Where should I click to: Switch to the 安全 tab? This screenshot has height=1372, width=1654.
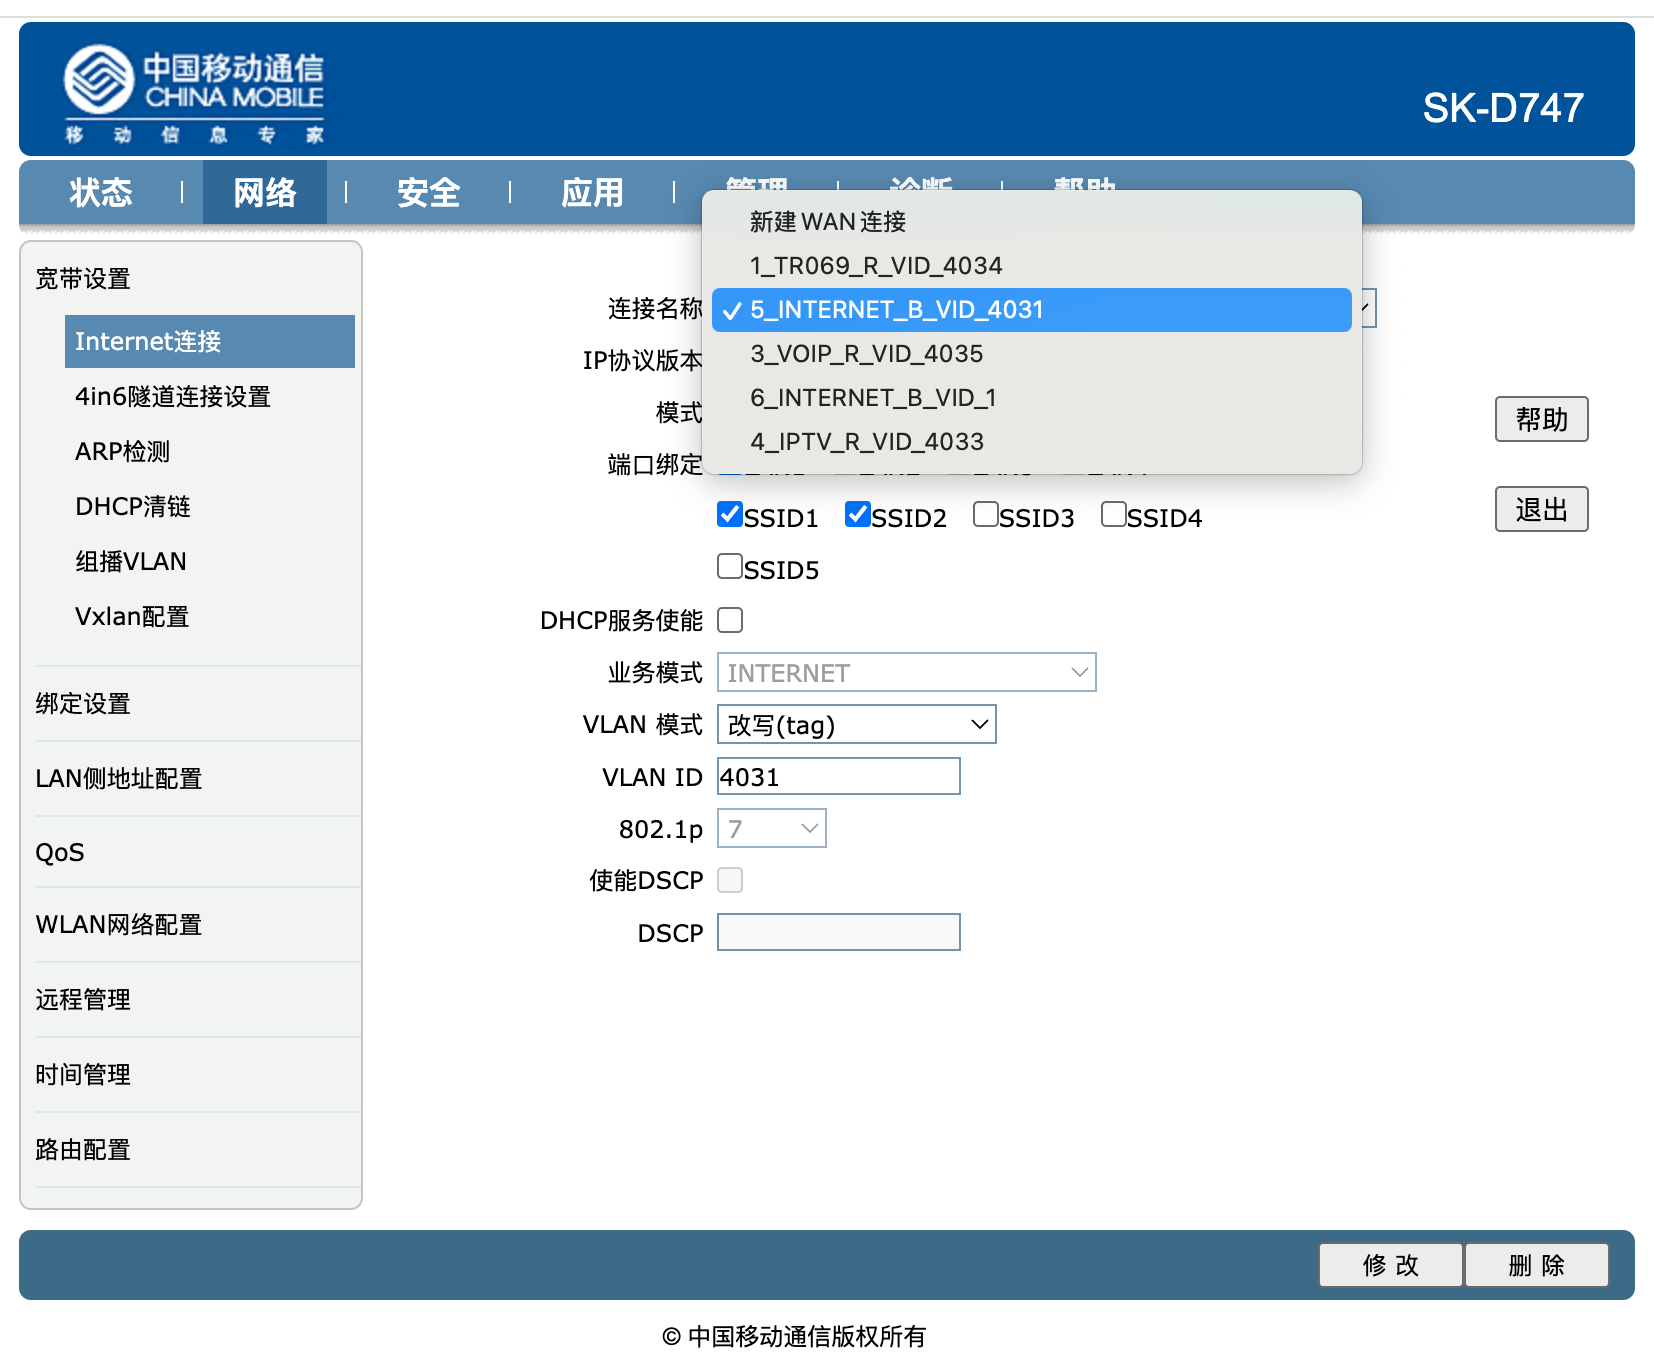point(428,192)
